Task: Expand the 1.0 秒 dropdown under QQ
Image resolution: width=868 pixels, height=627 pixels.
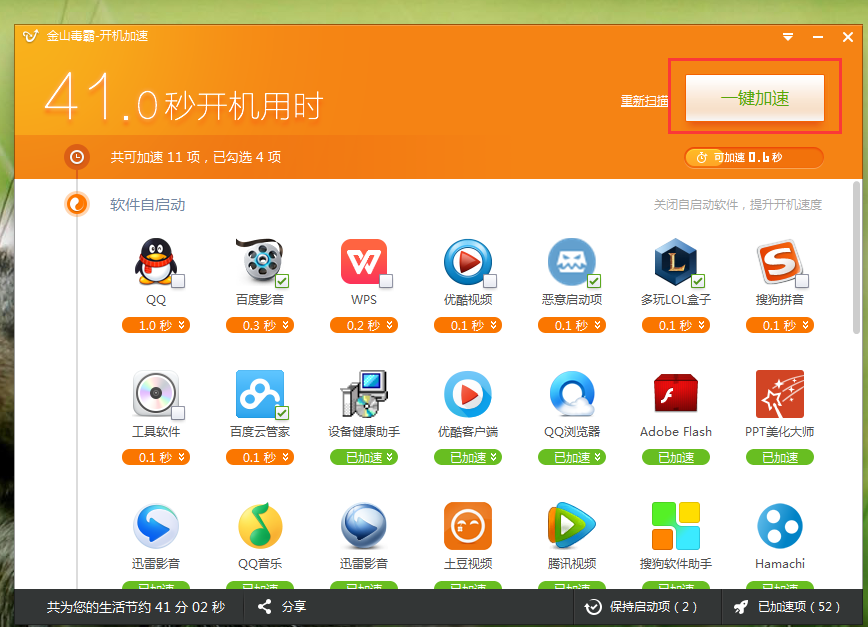Action: pyautogui.click(x=182, y=325)
